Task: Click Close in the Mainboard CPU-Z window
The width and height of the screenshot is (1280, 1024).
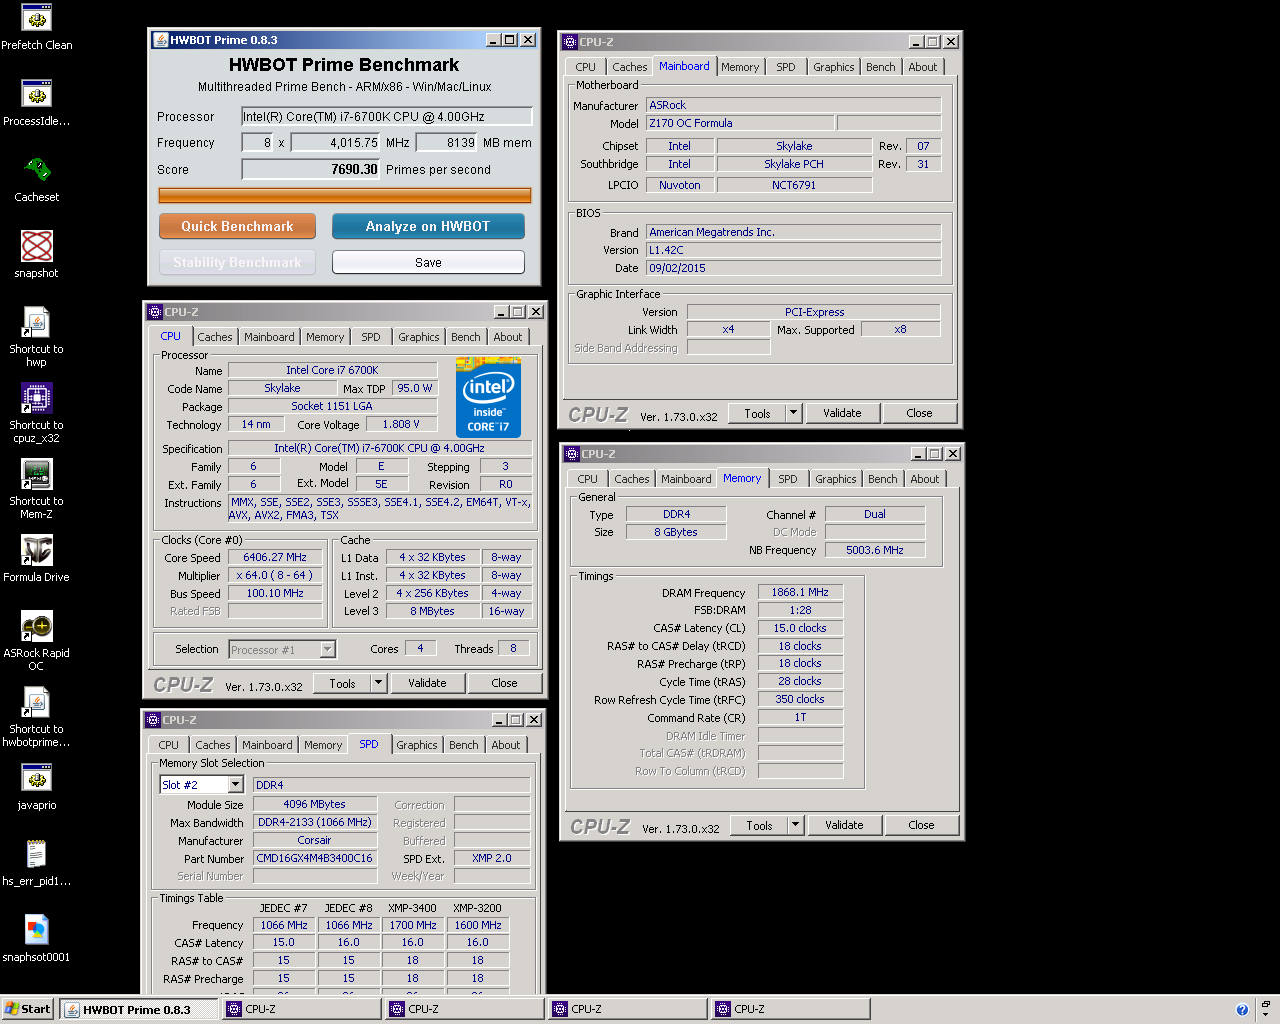Action: 919,413
